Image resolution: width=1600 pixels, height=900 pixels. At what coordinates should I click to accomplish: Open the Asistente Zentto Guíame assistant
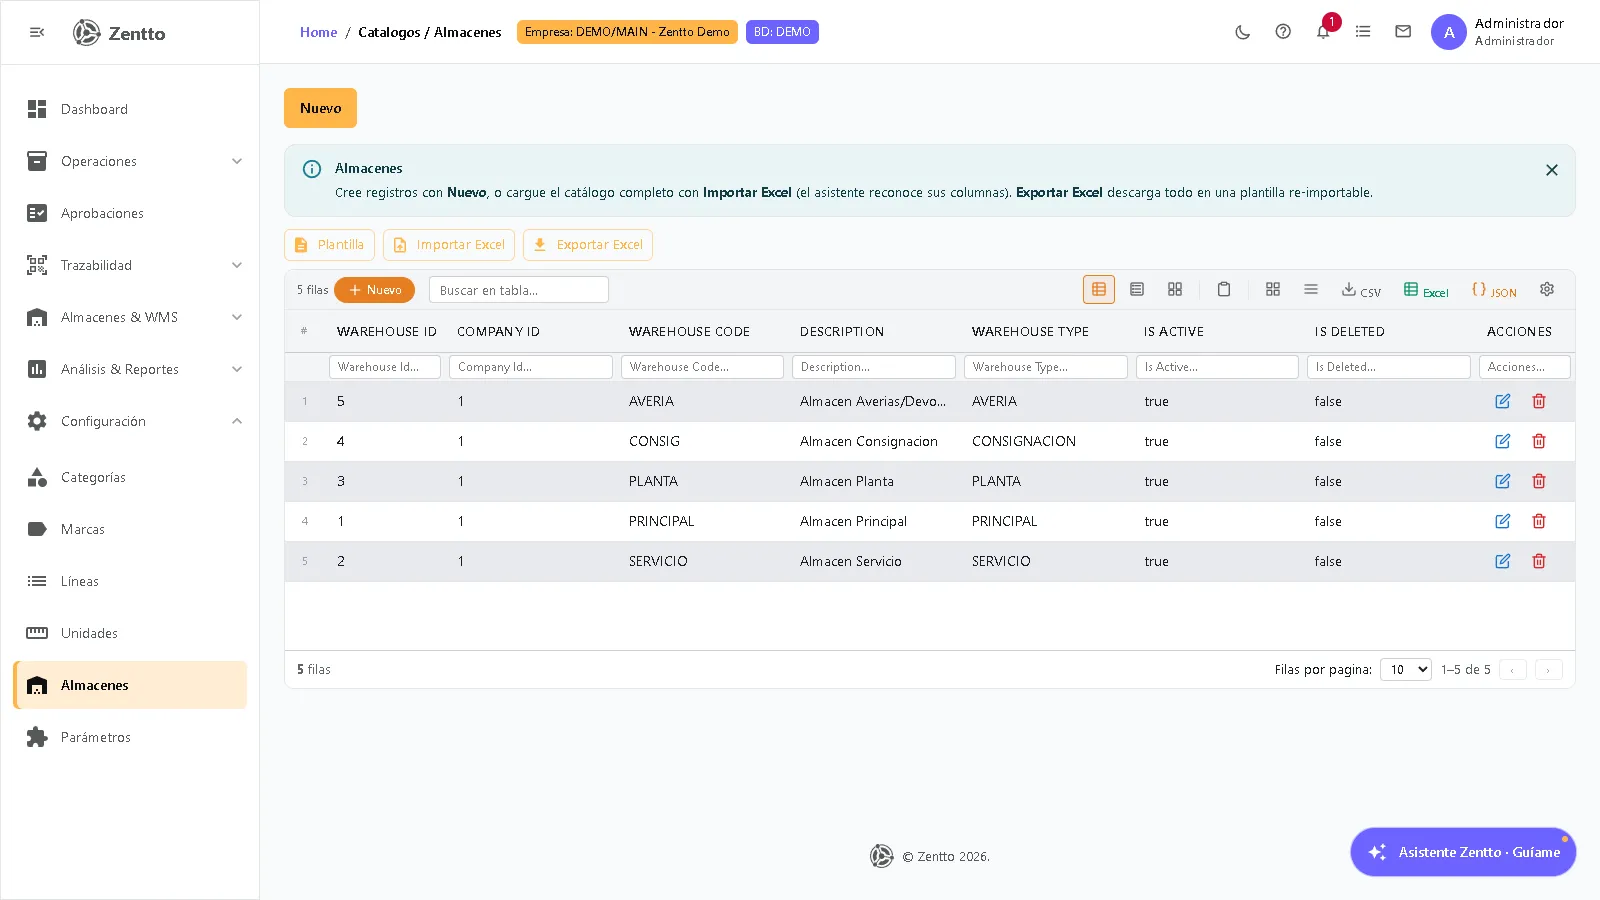1463,852
